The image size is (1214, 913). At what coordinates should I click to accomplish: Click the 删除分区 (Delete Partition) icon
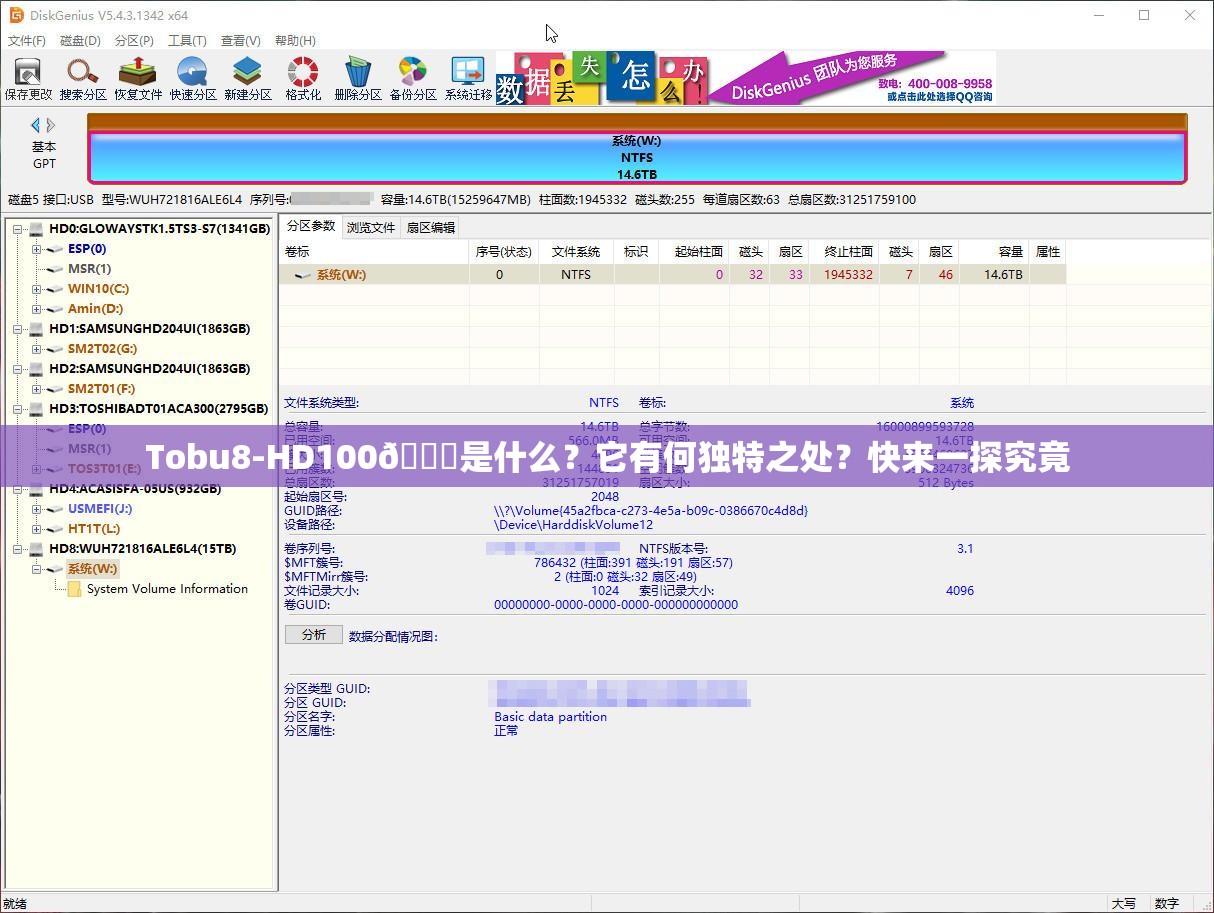point(357,77)
